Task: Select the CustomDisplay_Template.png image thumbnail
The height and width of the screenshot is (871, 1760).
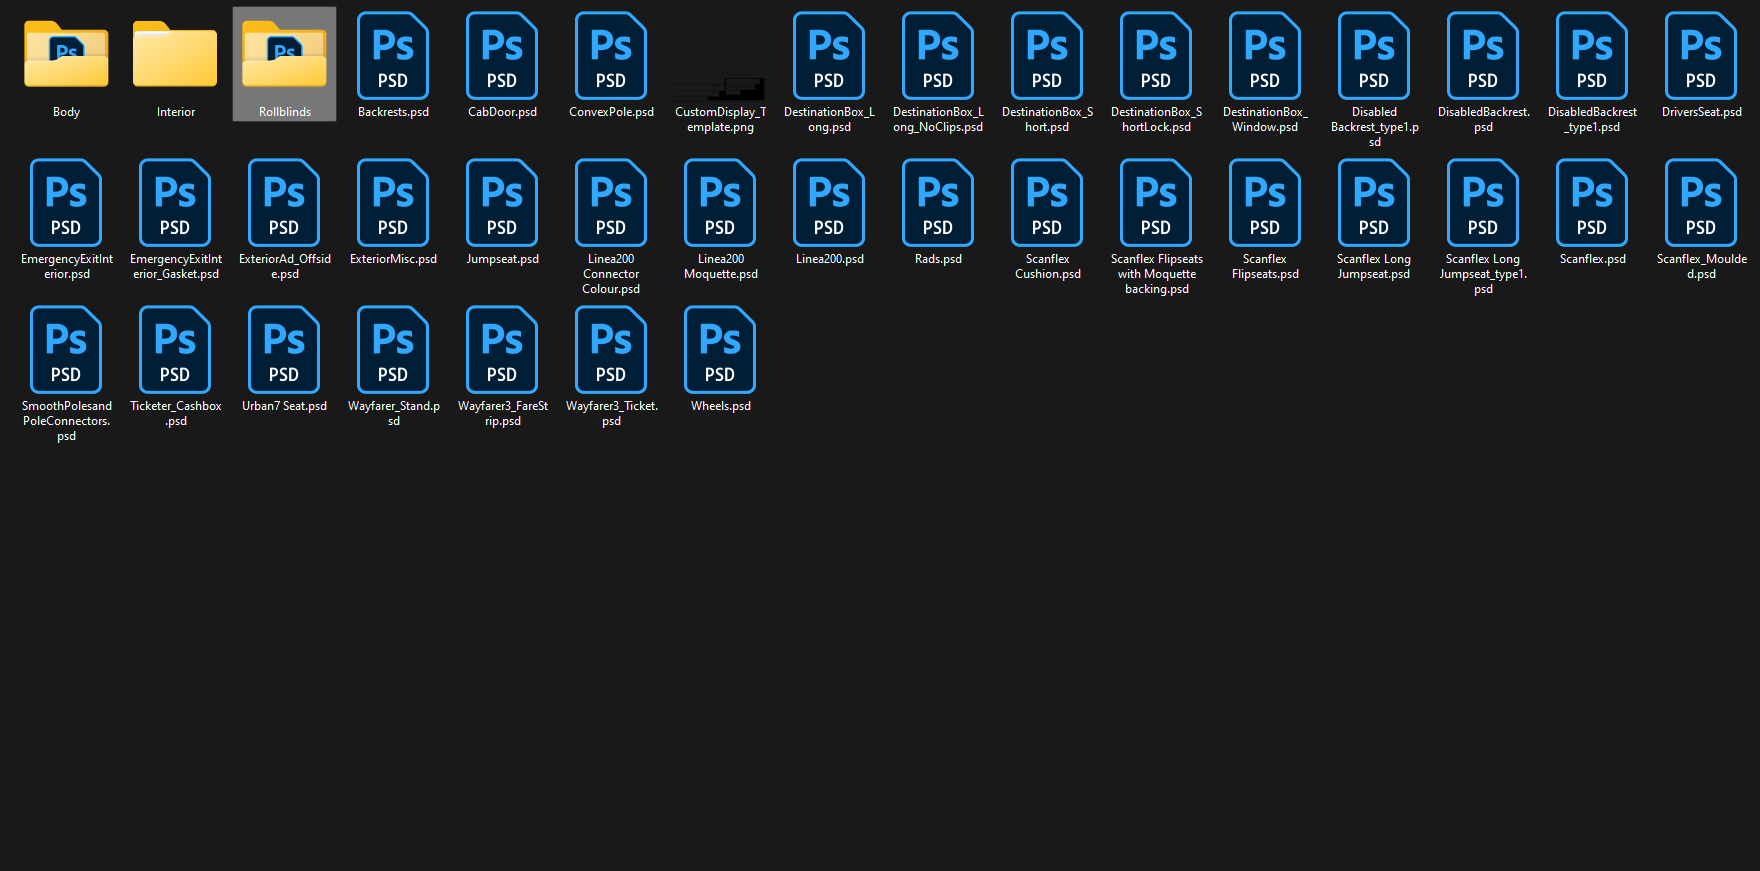Action: (x=720, y=88)
